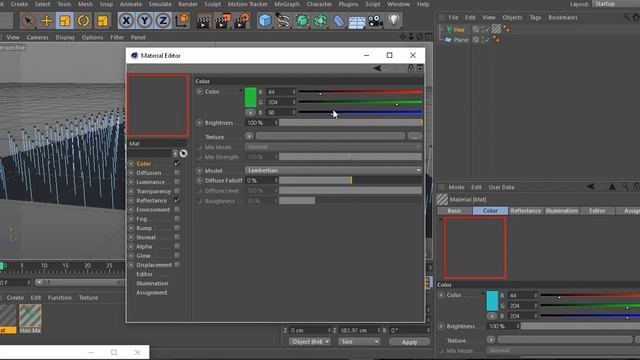Select Hair object in object manager
Image resolution: width=640 pixels, height=360 pixels.
[459, 29]
